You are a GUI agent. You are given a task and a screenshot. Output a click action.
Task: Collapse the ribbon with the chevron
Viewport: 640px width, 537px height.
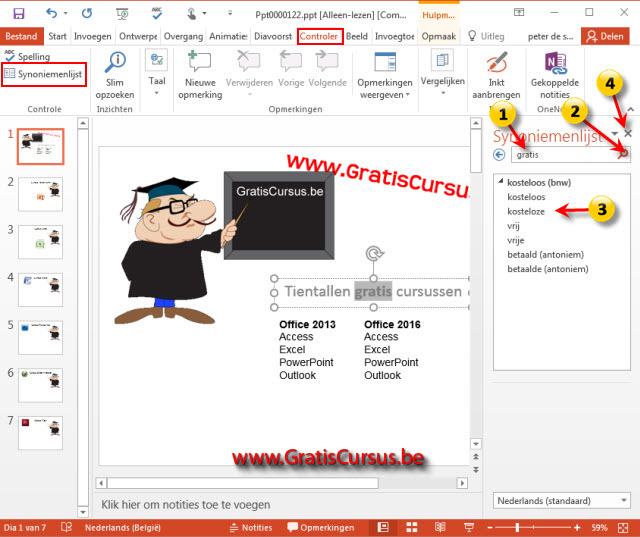[630, 109]
